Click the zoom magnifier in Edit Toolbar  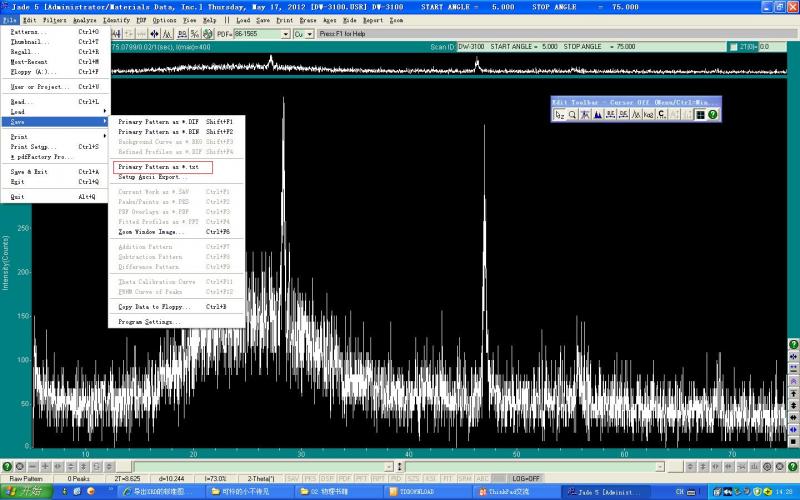click(x=573, y=115)
